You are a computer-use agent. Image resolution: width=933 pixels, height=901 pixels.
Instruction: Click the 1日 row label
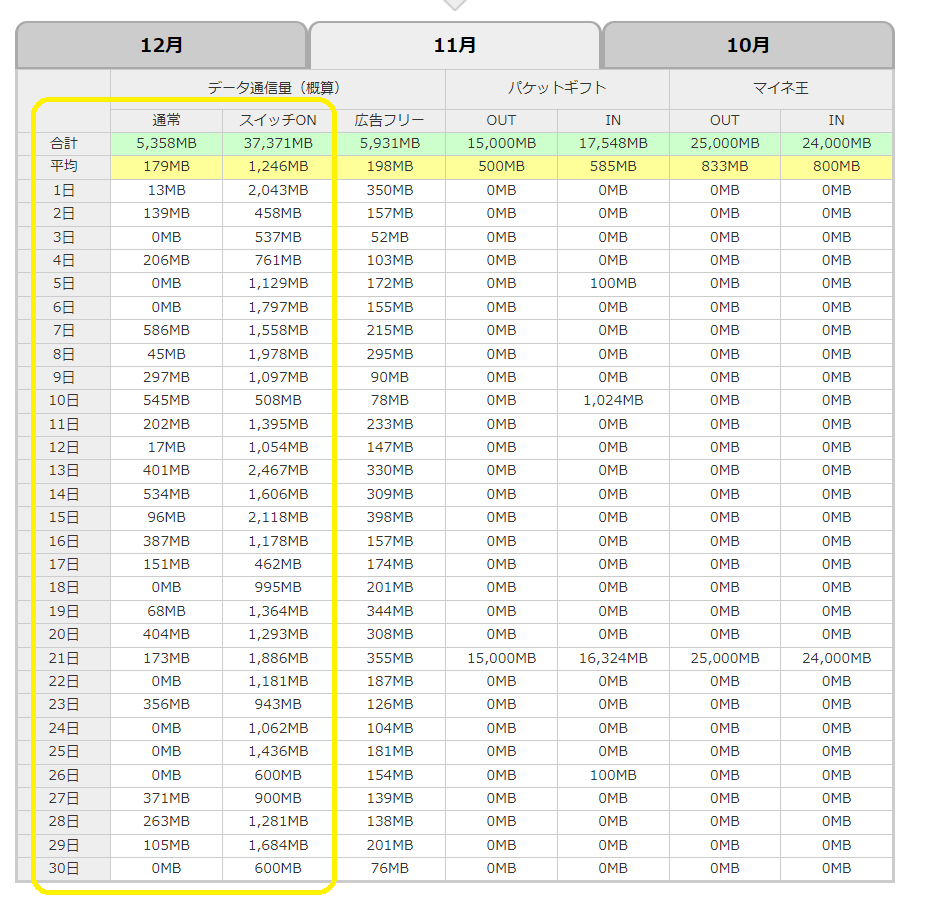tap(64, 190)
